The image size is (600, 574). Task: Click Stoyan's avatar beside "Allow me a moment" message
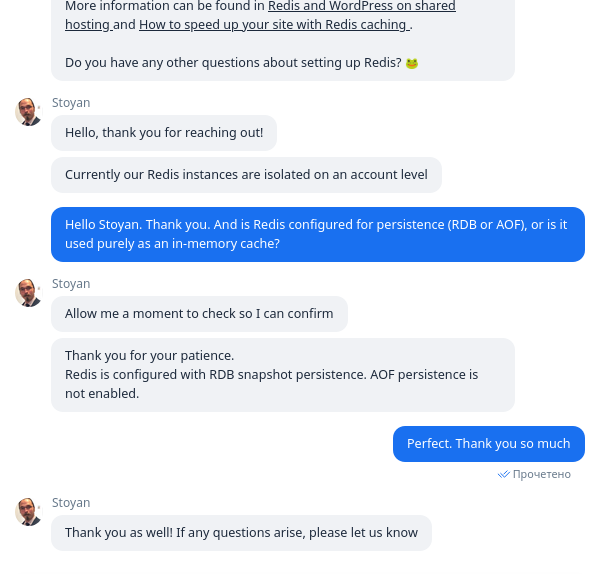point(28,293)
